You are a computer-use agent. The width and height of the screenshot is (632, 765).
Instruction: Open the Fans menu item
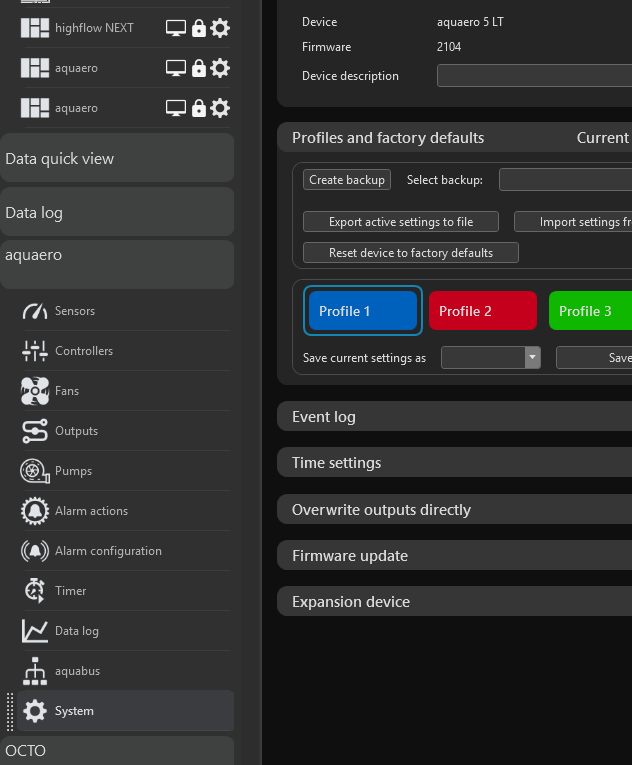coord(125,391)
